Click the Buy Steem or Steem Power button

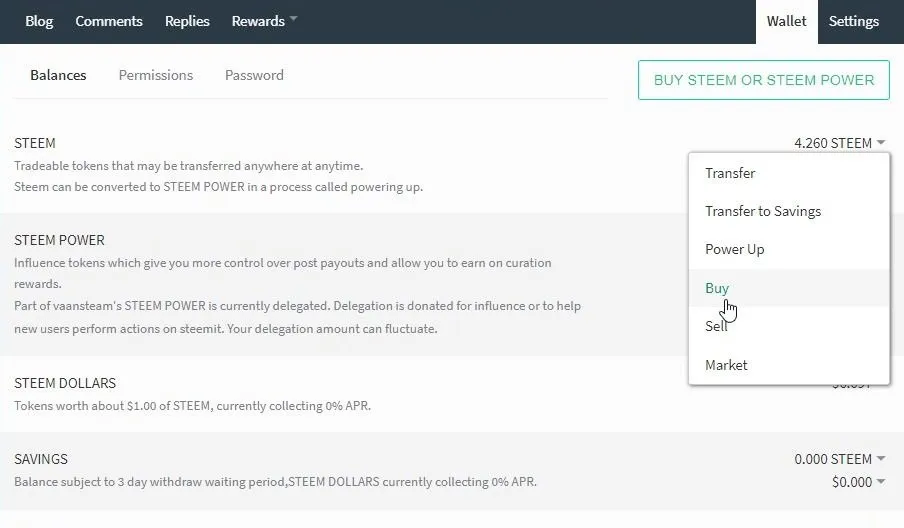tap(763, 80)
